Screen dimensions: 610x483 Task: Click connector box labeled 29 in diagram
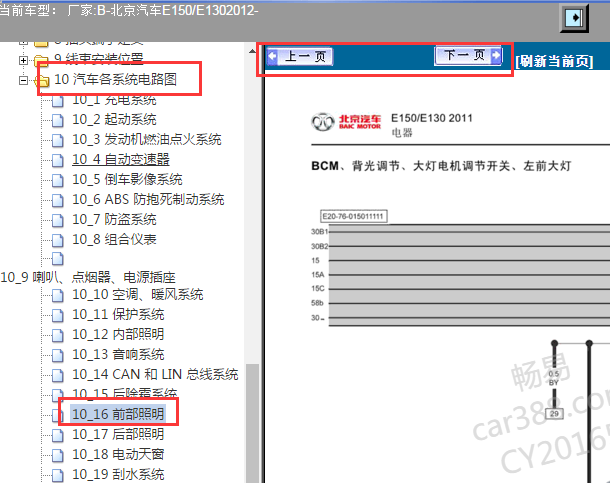tap(554, 413)
